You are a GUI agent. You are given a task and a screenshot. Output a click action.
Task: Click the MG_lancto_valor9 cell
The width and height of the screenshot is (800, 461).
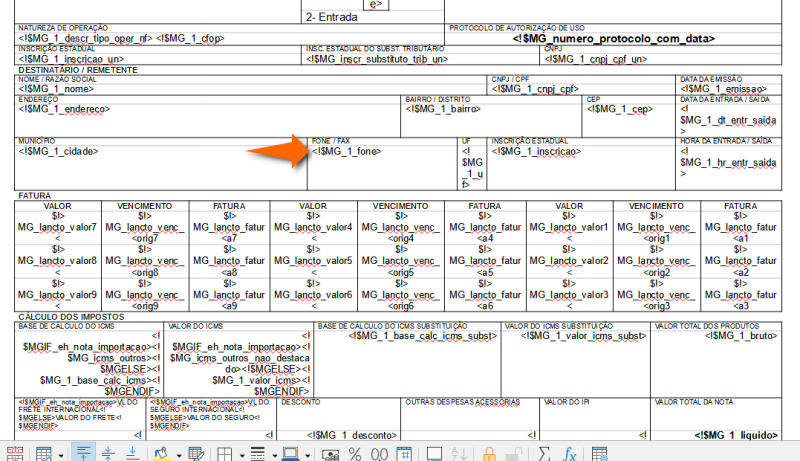coord(57,295)
